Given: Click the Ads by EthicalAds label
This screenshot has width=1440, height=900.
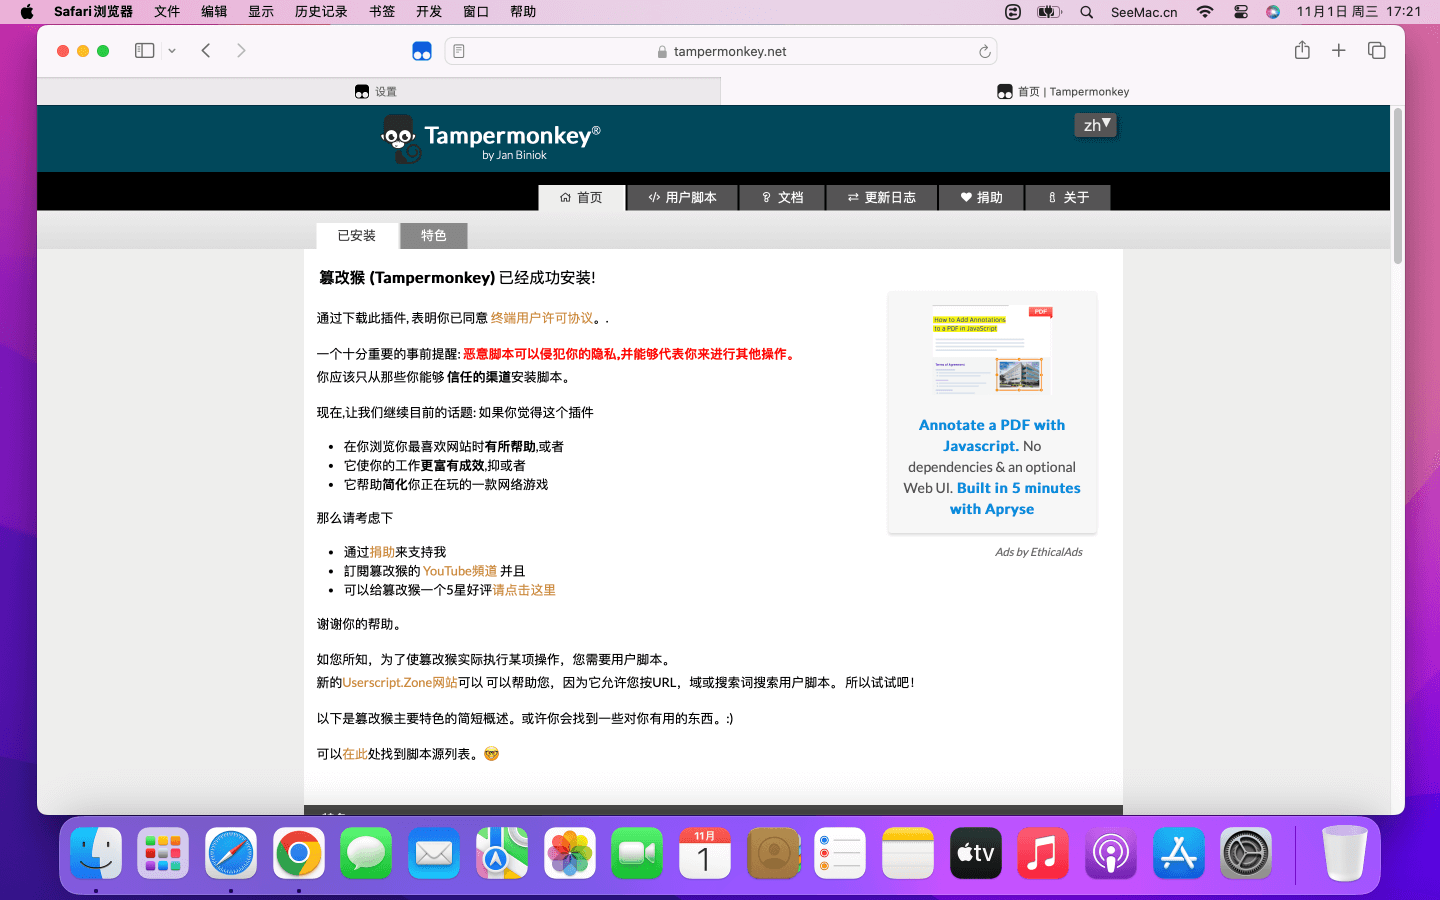Looking at the screenshot, I should coord(1038,552).
